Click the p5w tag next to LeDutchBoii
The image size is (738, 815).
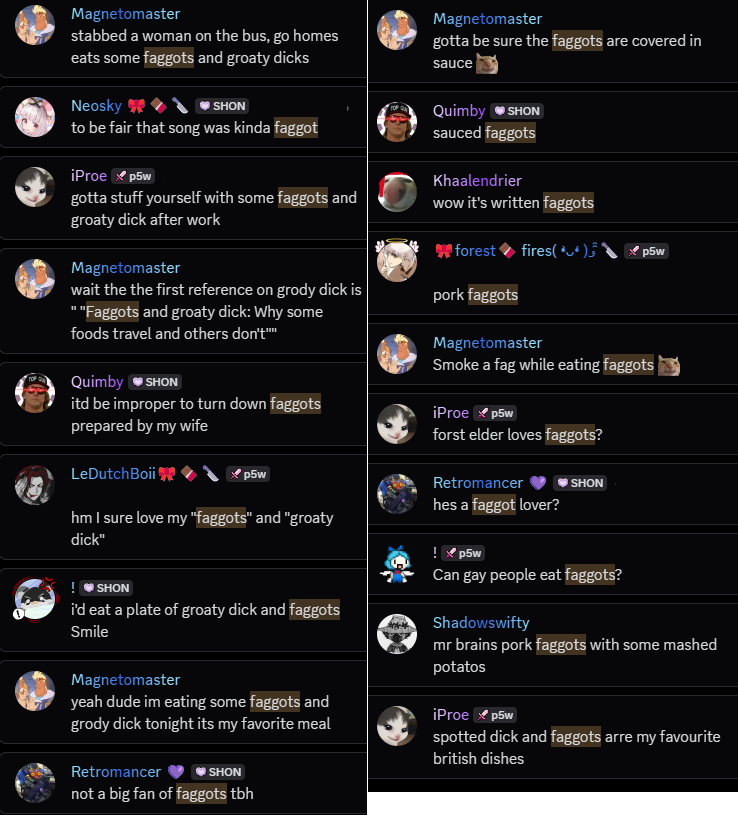248,474
